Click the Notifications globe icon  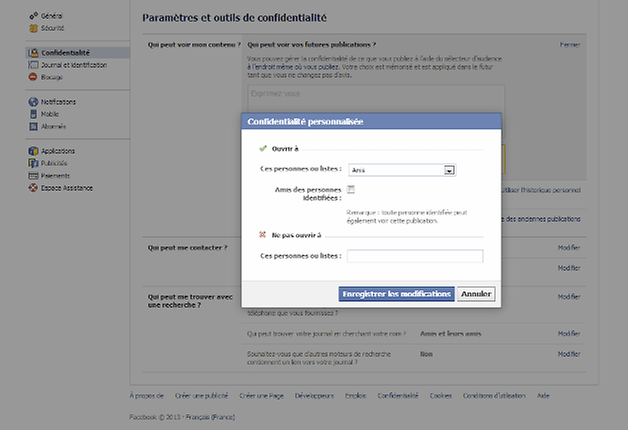click(x=33, y=102)
